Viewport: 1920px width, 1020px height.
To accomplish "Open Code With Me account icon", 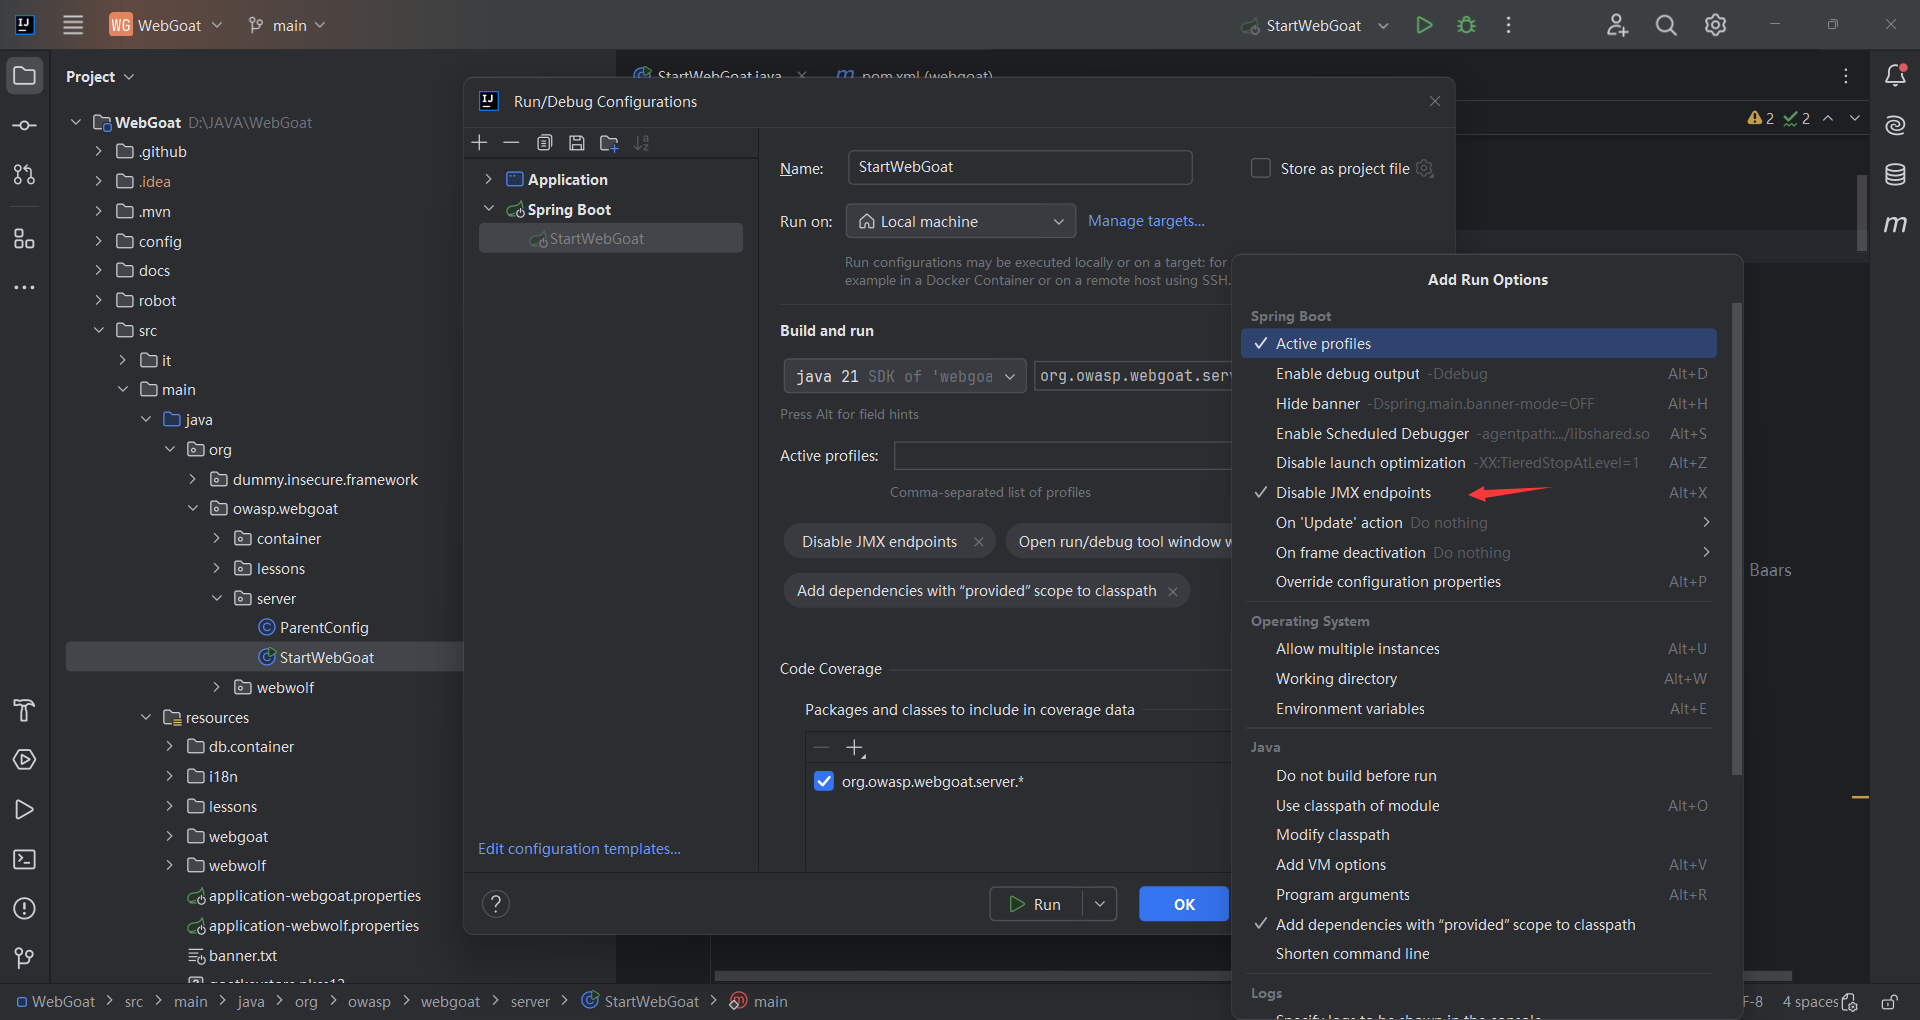I will (x=1617, y=25).
